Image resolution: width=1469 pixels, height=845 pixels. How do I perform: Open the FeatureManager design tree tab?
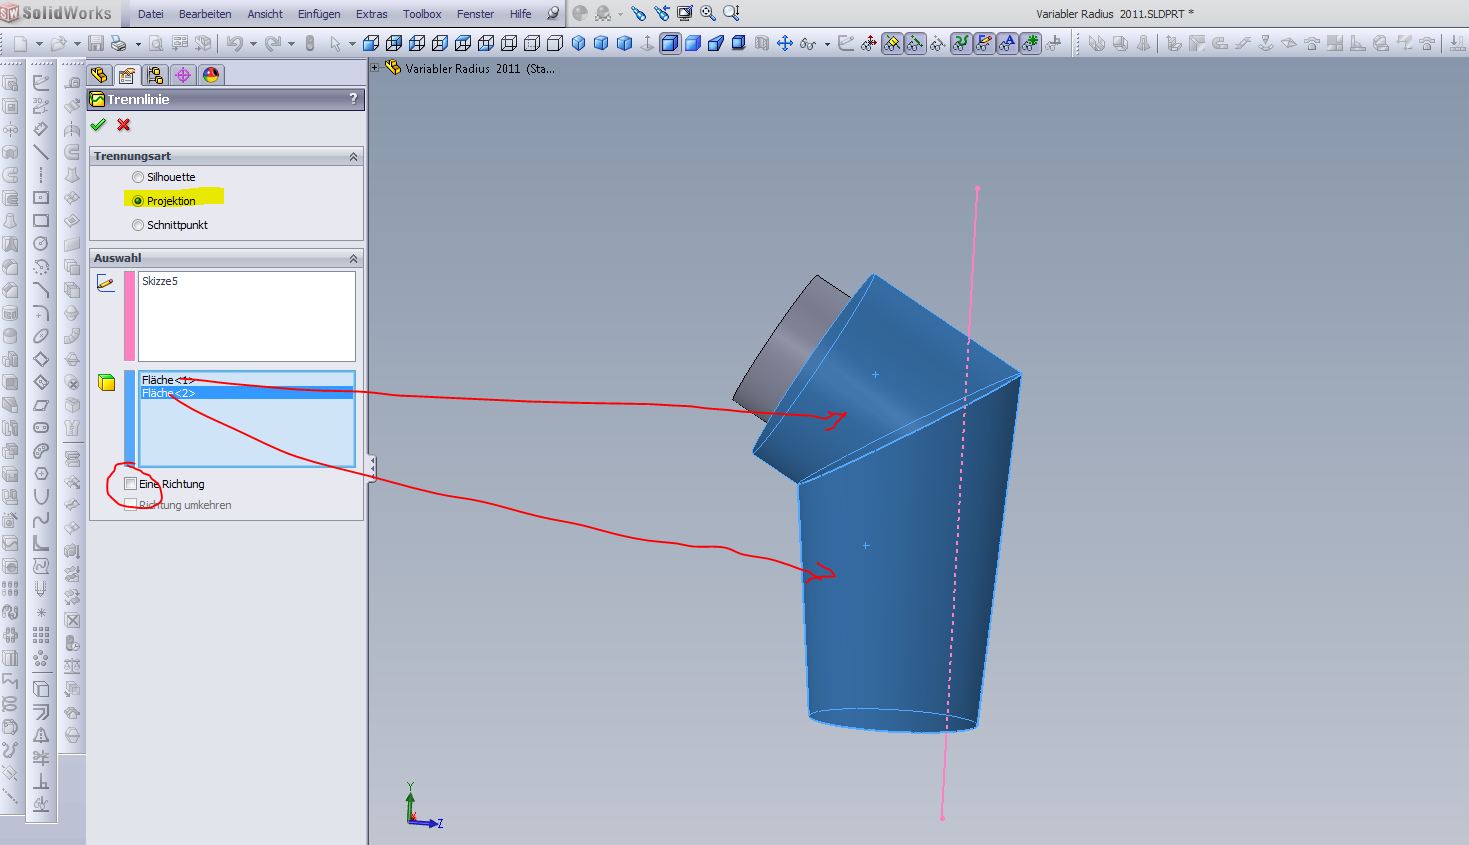[x=98, y=76]
